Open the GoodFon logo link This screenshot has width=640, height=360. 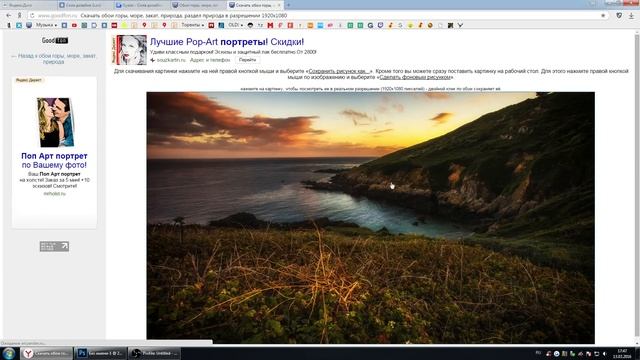pyautogui.click(x=55, y=40)
